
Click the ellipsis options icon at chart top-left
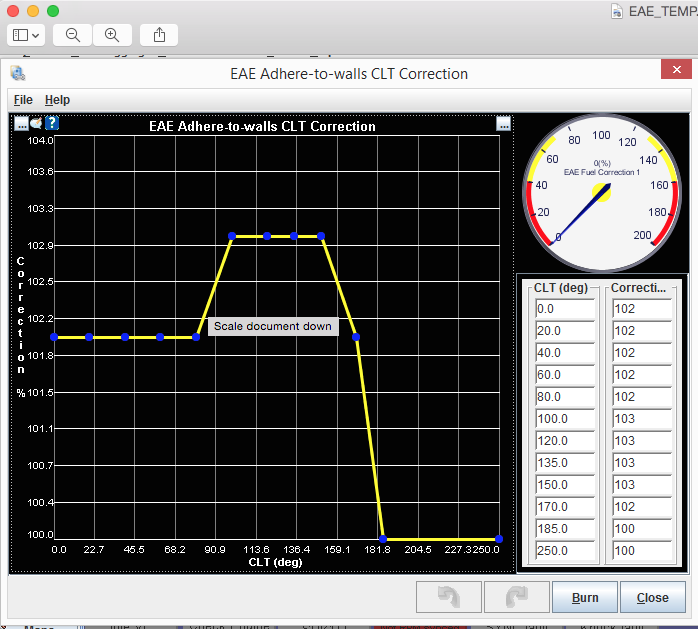tap(21, 123)
